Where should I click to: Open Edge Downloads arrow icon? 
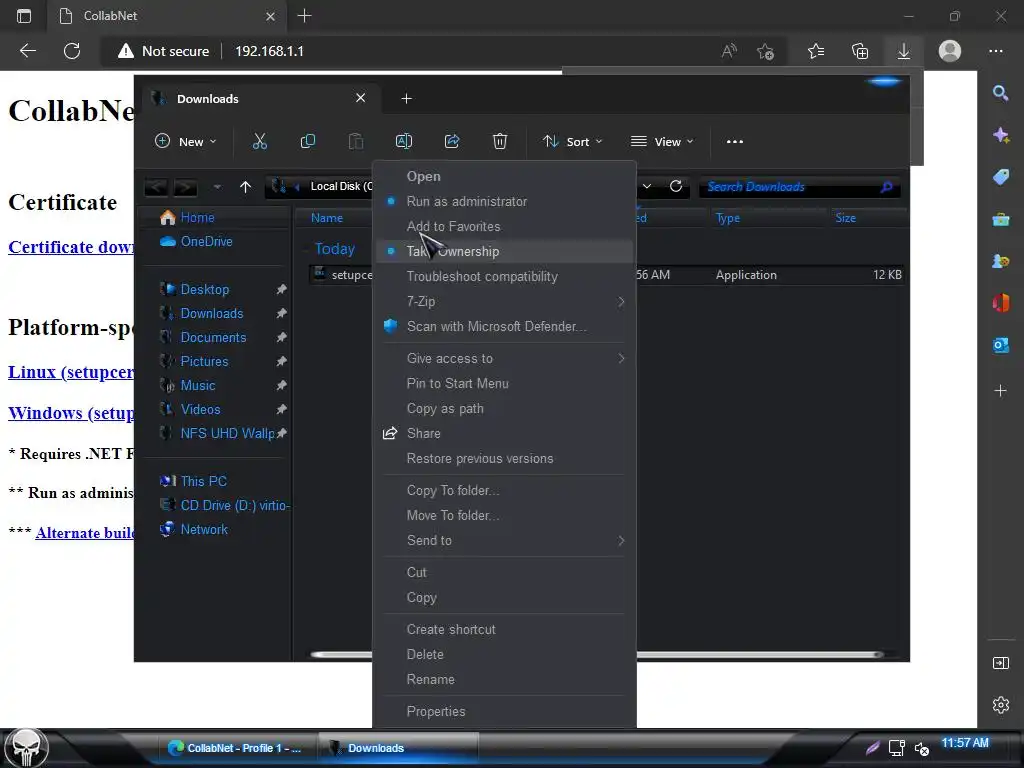tap(904, 51)
